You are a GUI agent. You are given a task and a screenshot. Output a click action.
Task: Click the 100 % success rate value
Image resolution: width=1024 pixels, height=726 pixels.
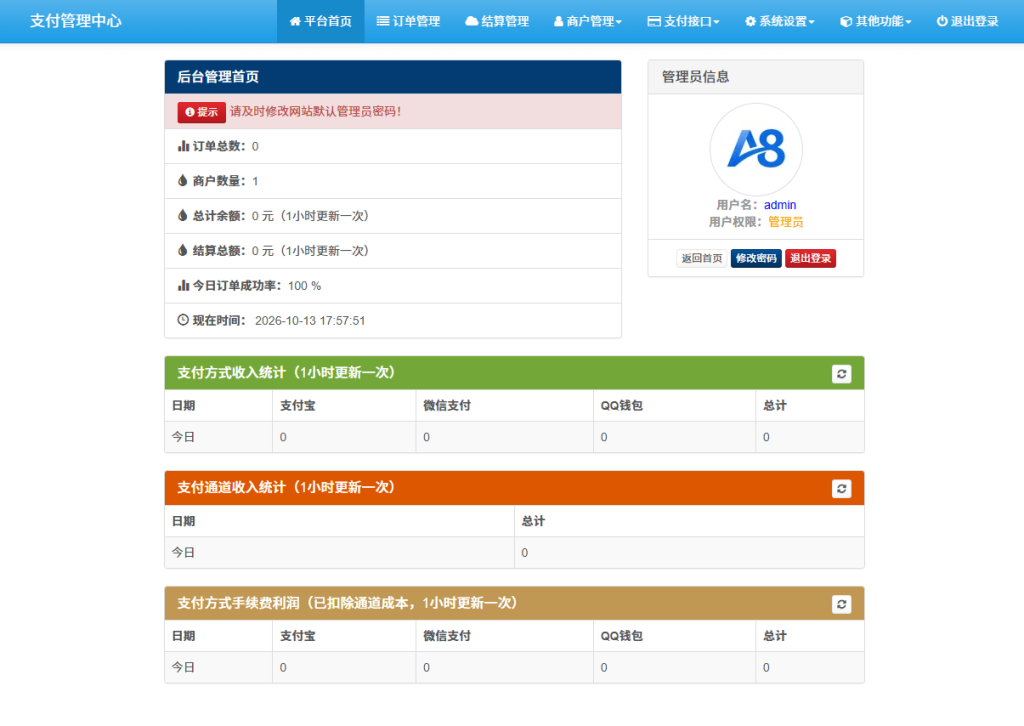coord(304,286)
